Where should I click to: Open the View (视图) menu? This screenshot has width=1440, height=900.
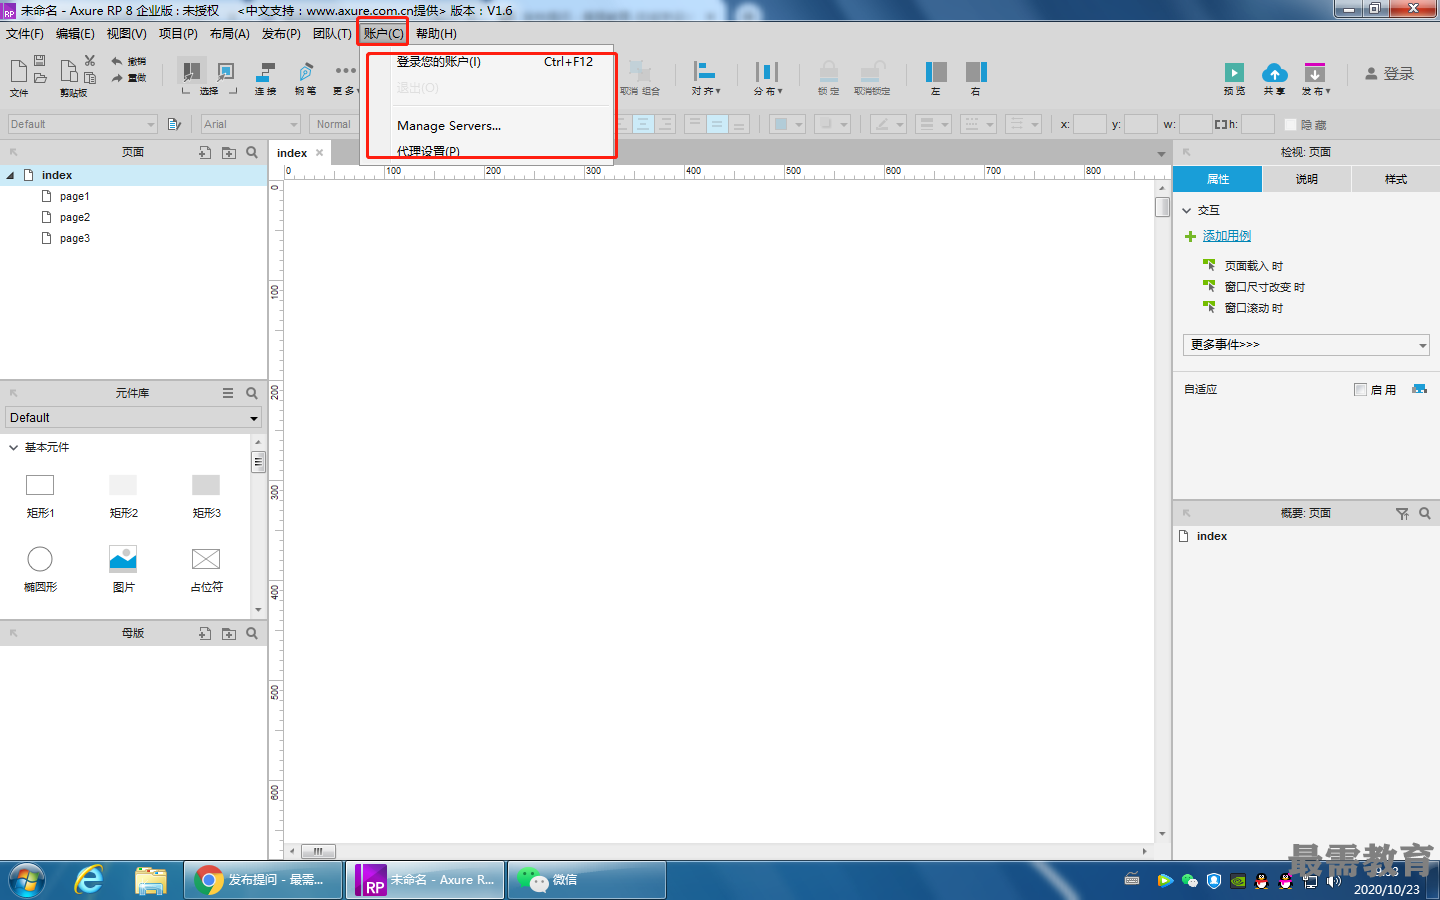tap(127, 34)
